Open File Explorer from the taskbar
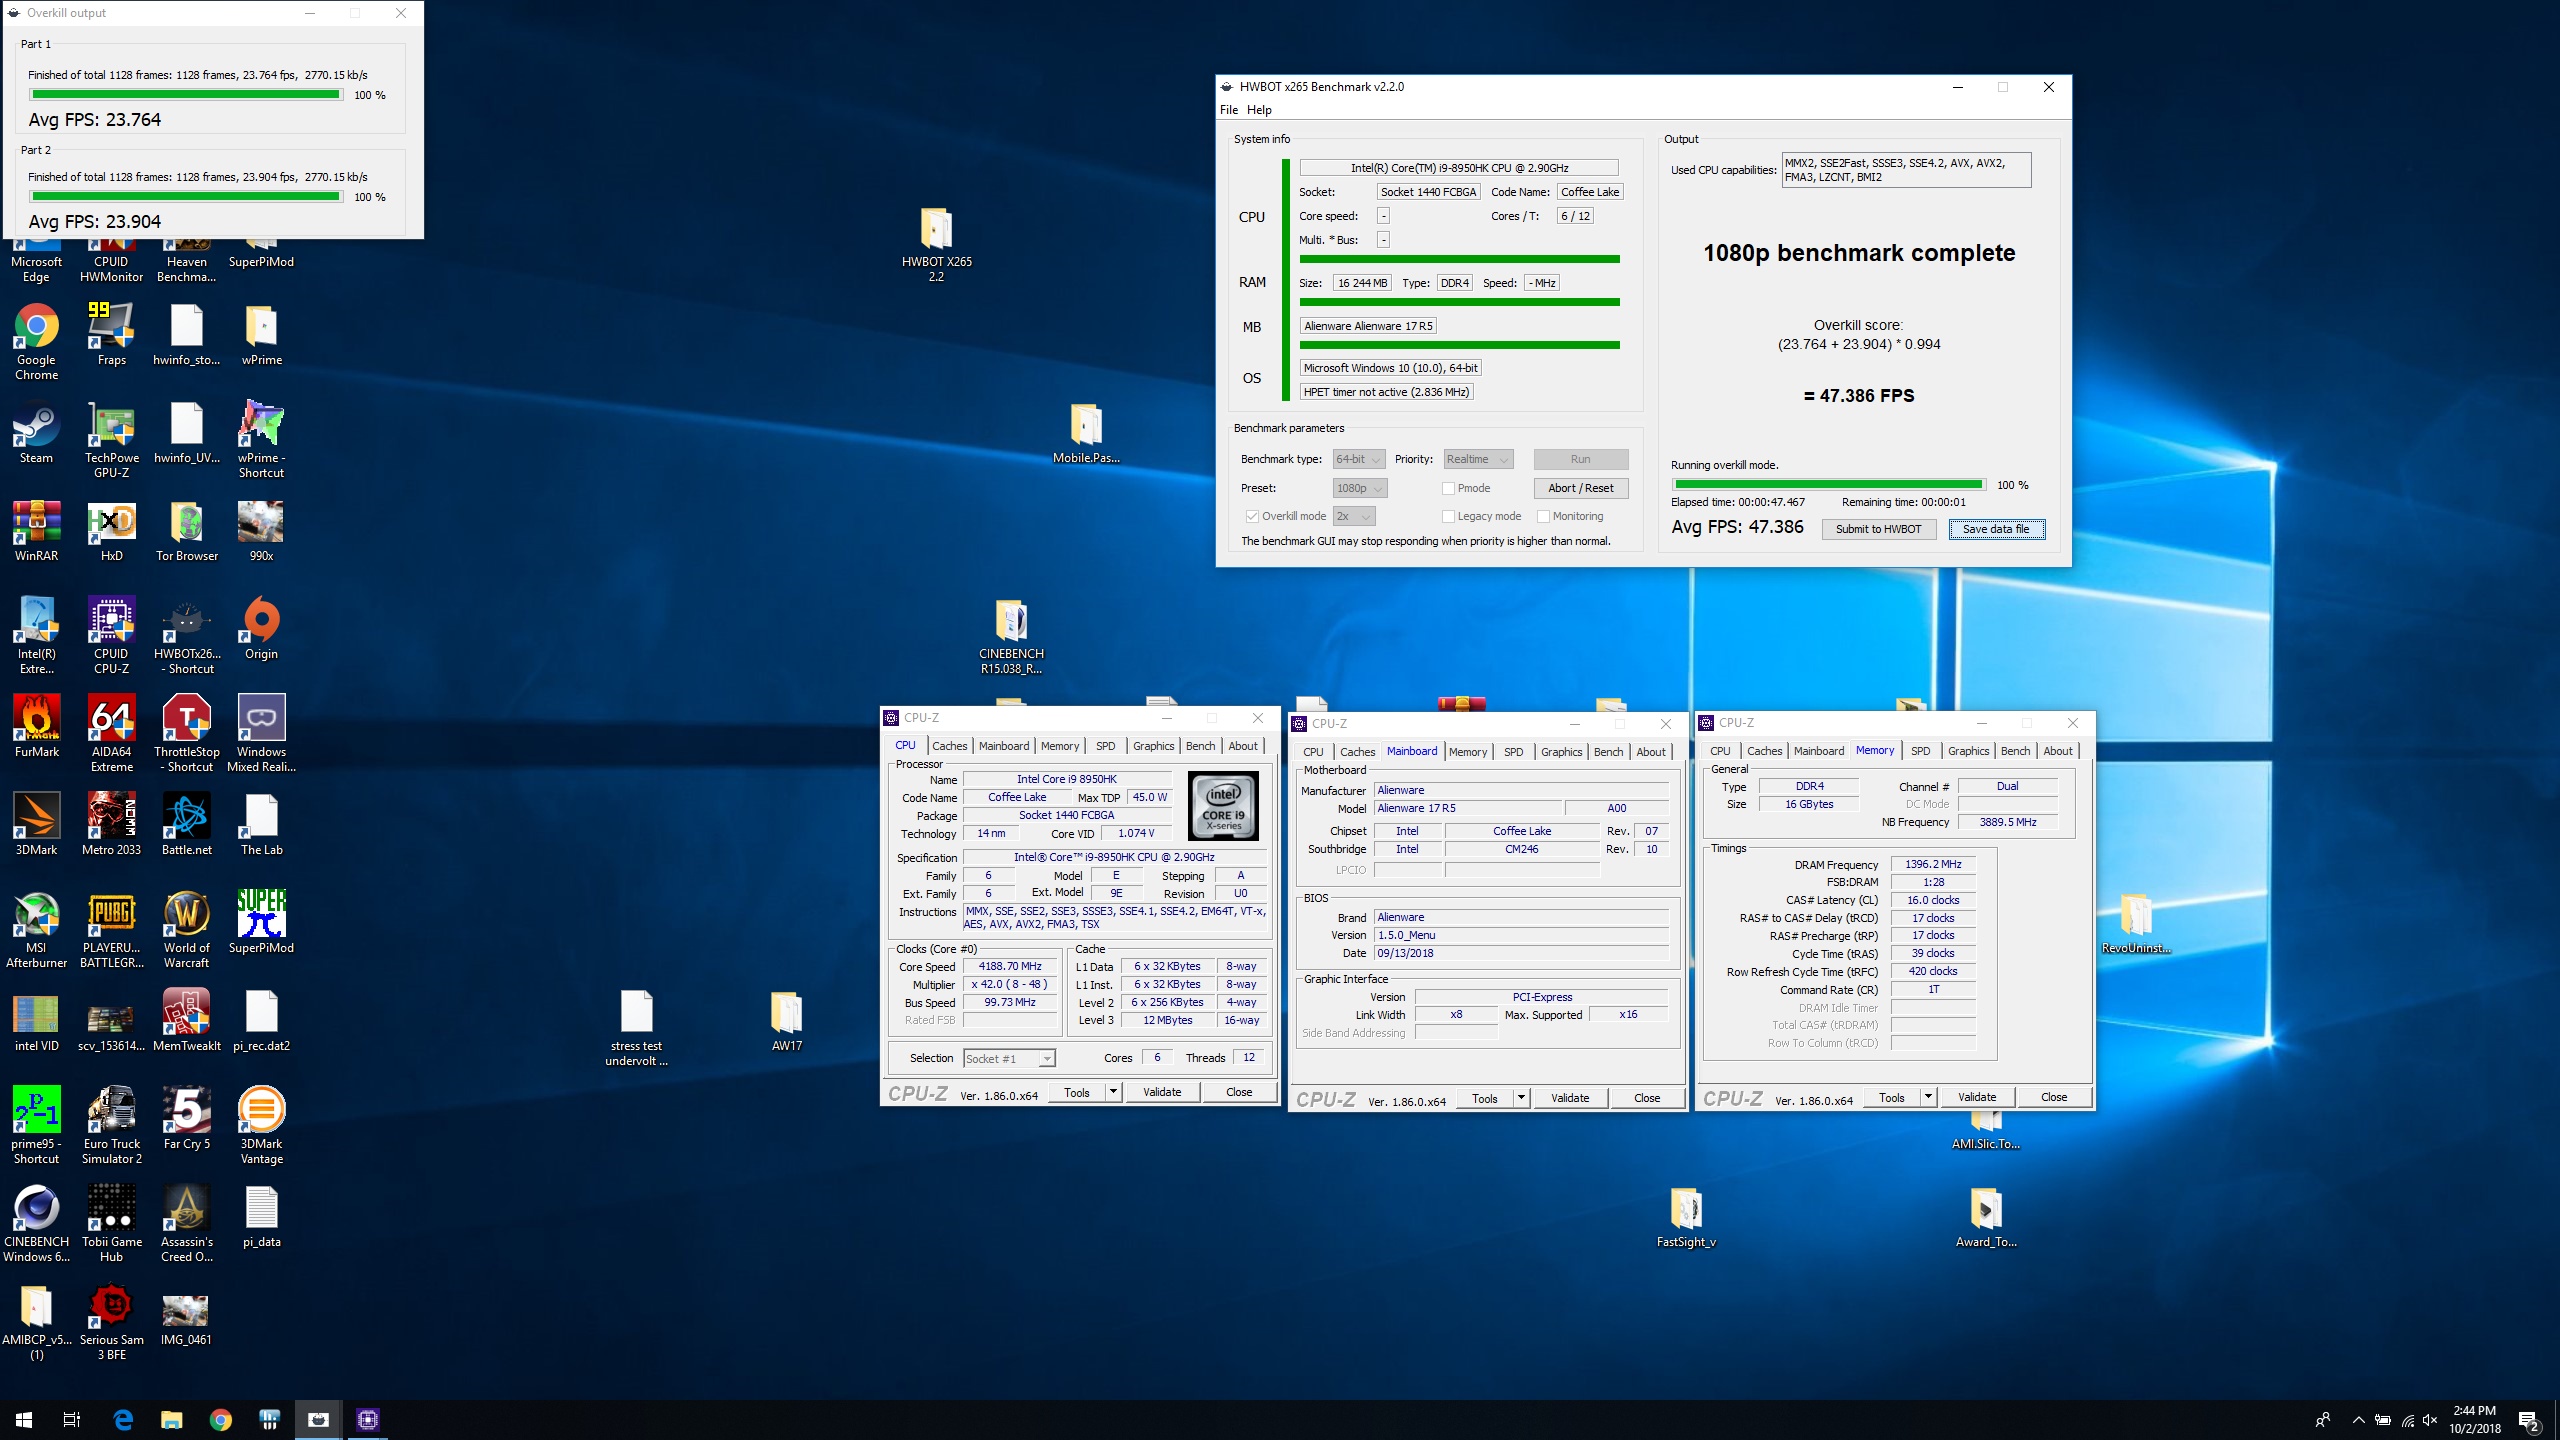The height and width of the screenshot is (1440, 2560). click(171, 1420)
